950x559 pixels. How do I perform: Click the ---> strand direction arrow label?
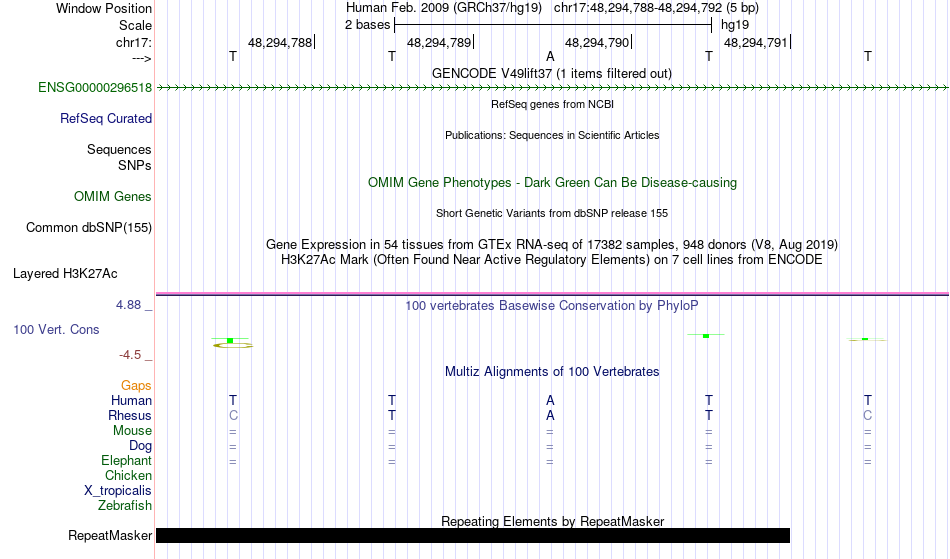point(141,58)
